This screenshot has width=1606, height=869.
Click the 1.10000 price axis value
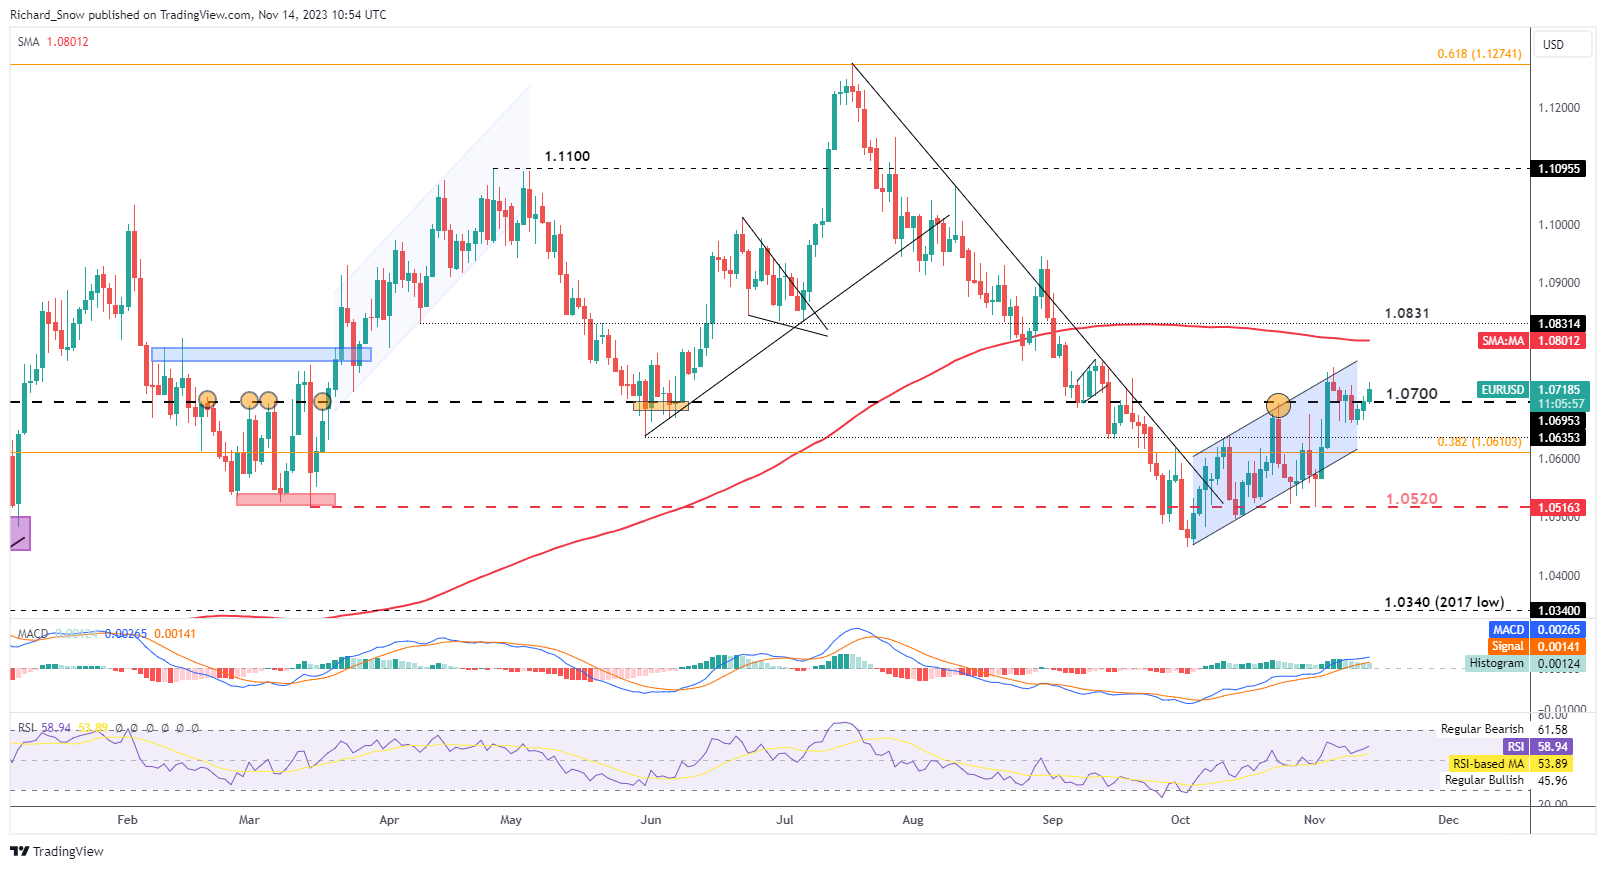pyautogui.click(x=1559, y=225)
